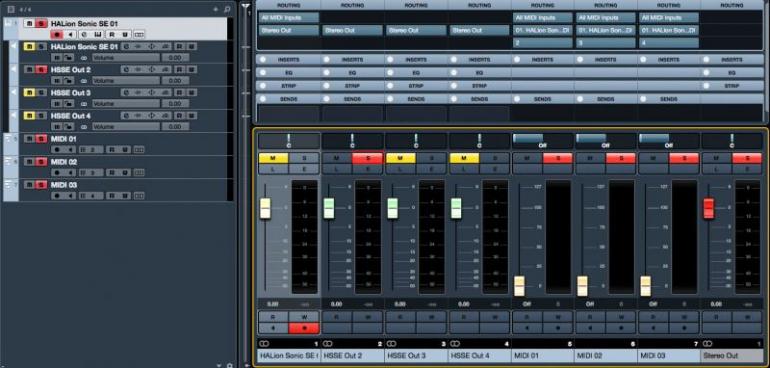Image resolution: width=770 pixels, height=368 pixels.
Task: Click the monitor button in HALion Sonic SE mixer channel
Action: pos(273,328)
